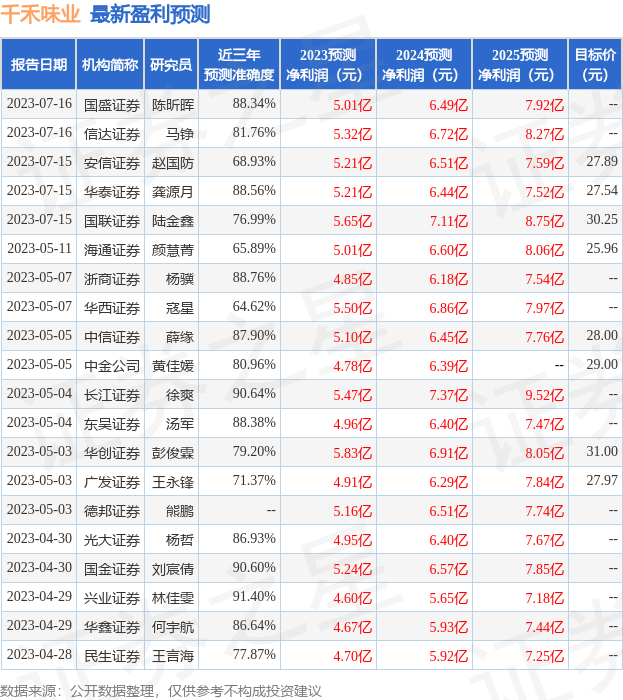Viewport: 623px width, 700px height.
Task: Click the 2023预测净利润 column header
Action: (x=328, y=64)
